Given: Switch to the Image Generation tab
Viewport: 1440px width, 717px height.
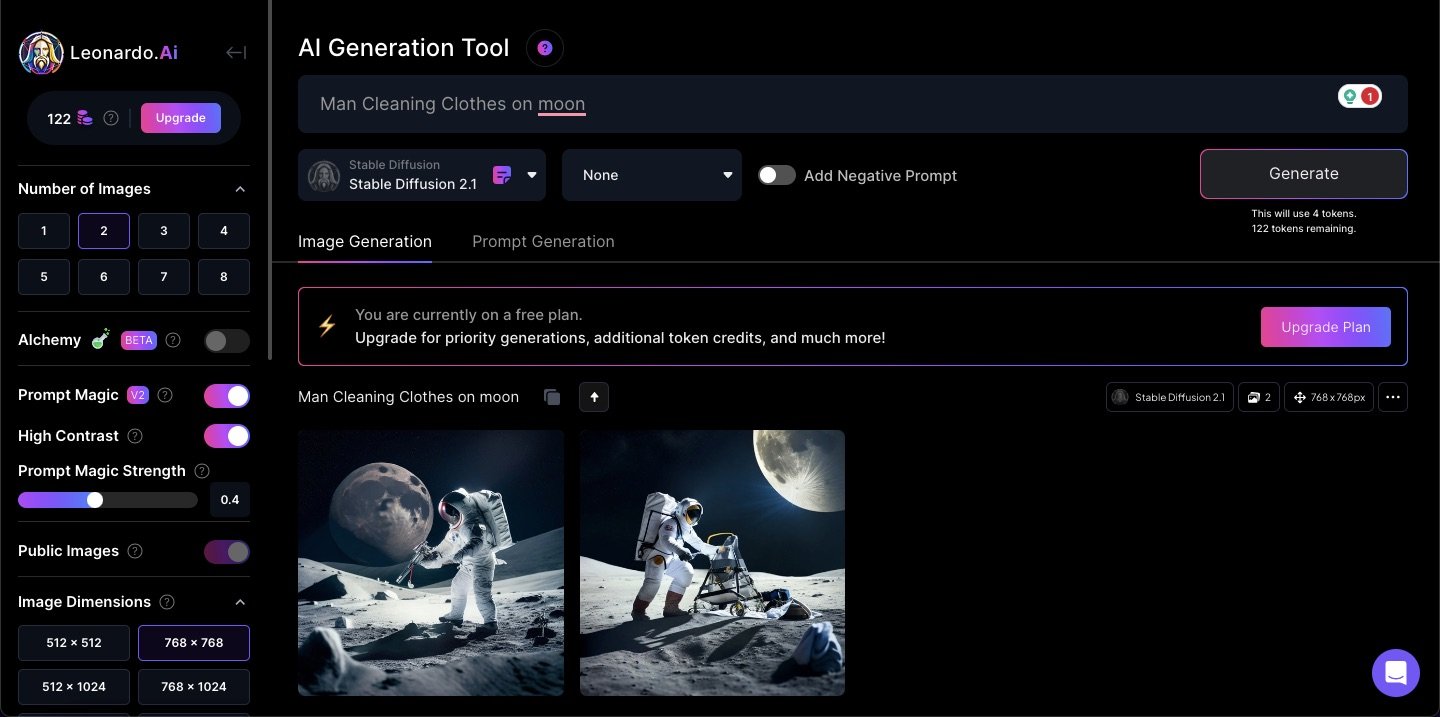Looking at the screenshot, I should pyautogui.click(x=365, y=242).
